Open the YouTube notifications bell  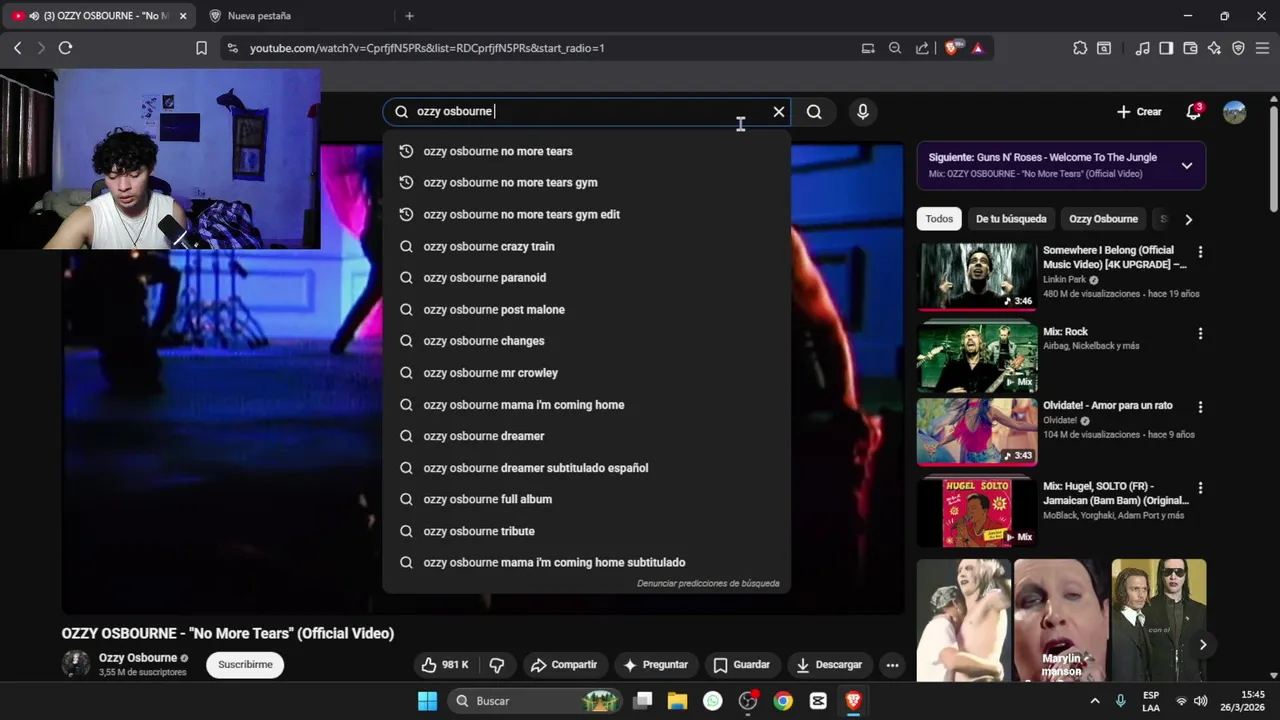pyautogui.click(x=1193, y=112)
